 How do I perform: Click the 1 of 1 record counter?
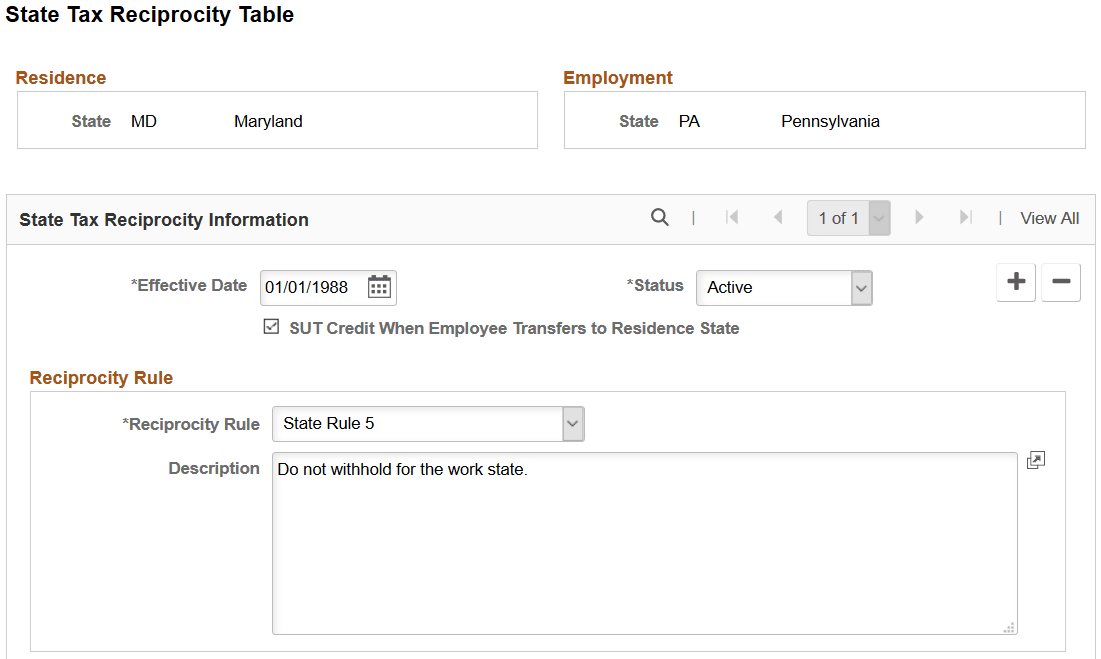coord(838,217)
